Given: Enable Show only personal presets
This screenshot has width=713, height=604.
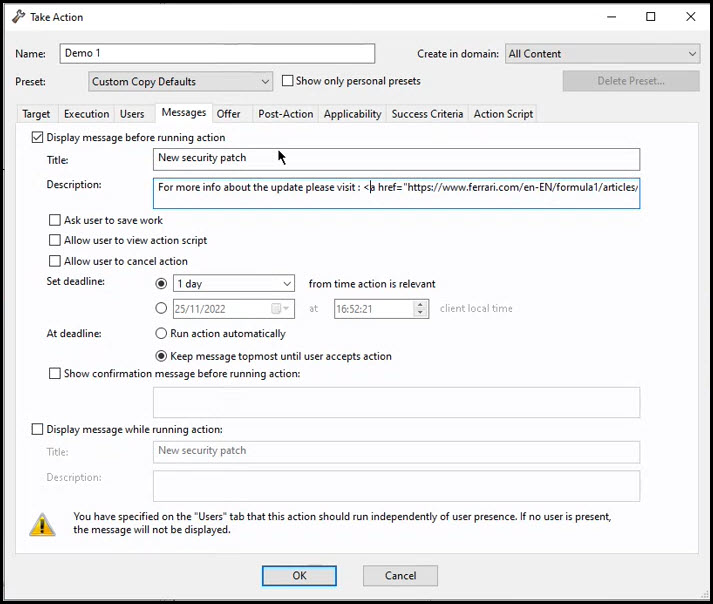Looking at the screenshot, I should pyautogui.click(x=288, y=81).
